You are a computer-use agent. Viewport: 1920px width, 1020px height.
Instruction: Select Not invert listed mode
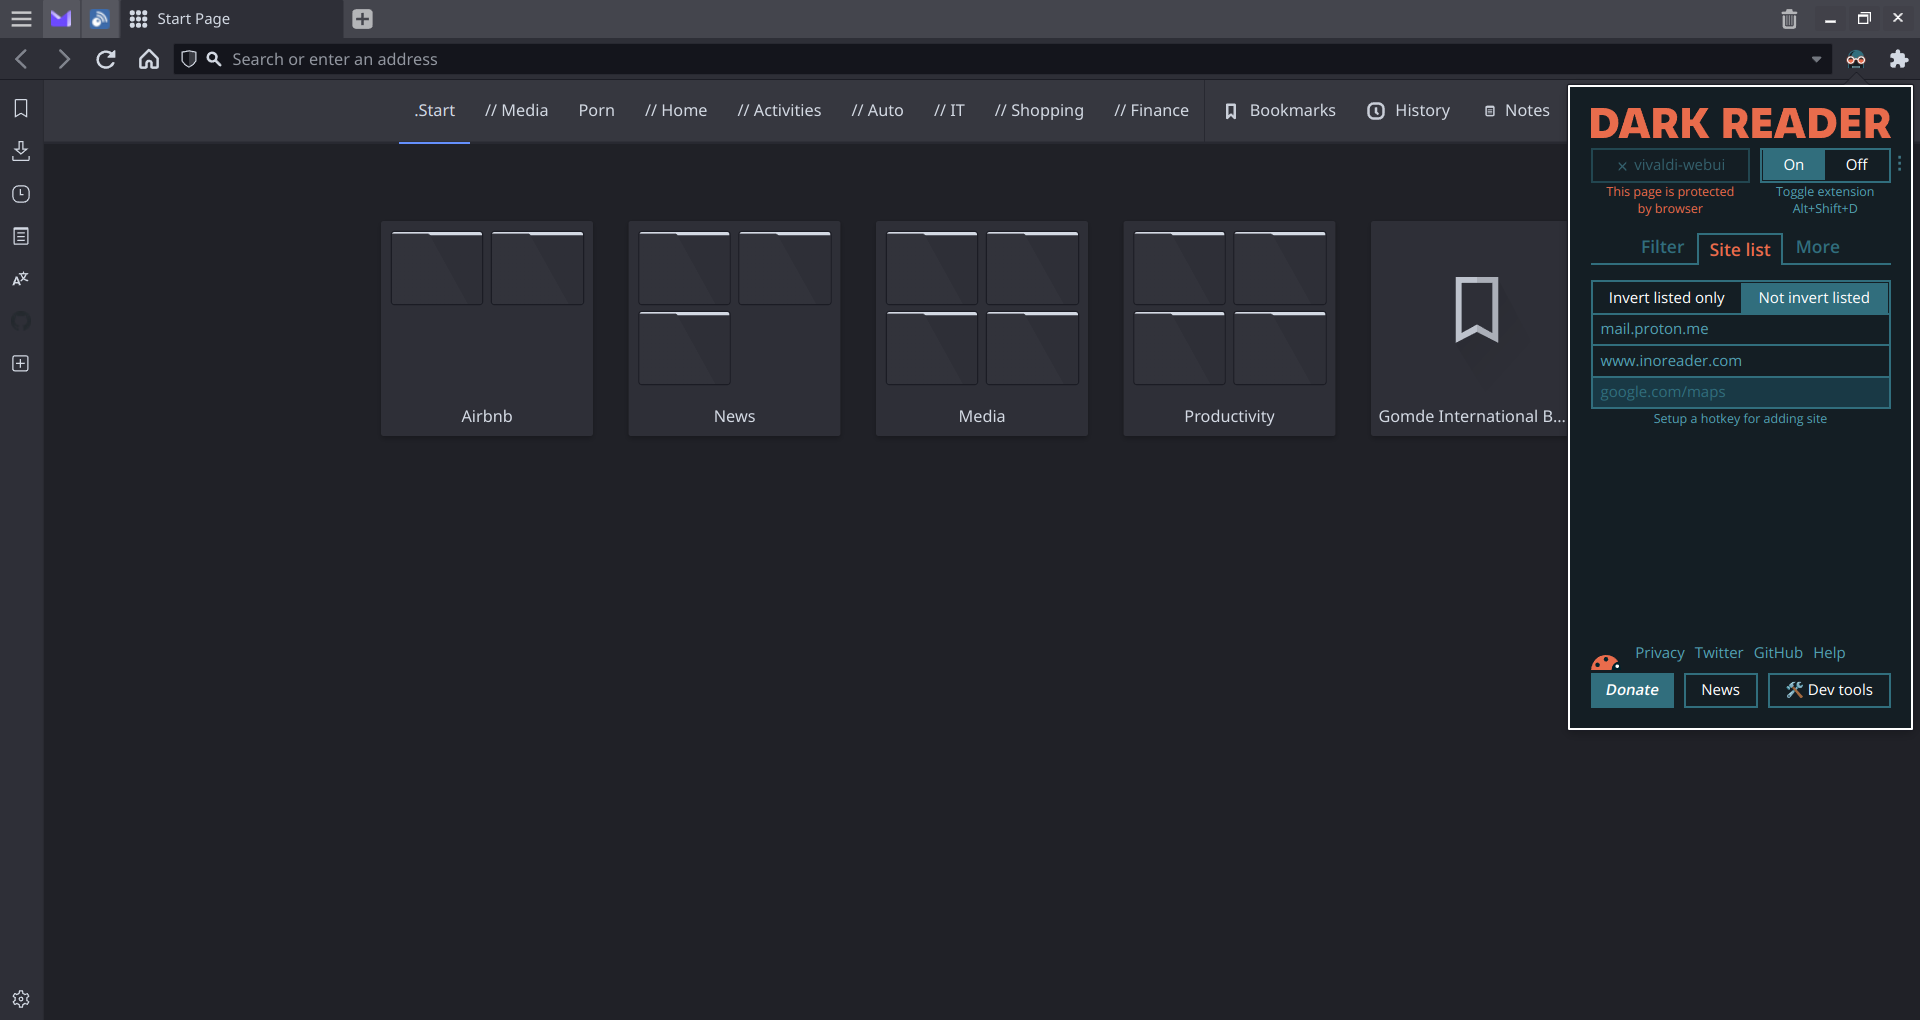[x=1814, y=297]
